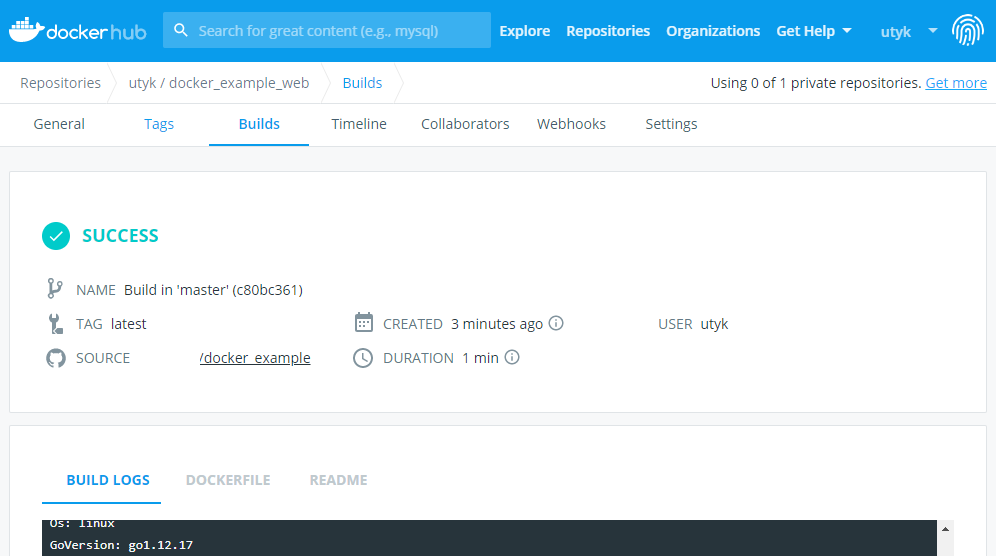This screenshot has height=556, width=996.
Task: Click the '3 minutes ago' created value
Action: 497,324
